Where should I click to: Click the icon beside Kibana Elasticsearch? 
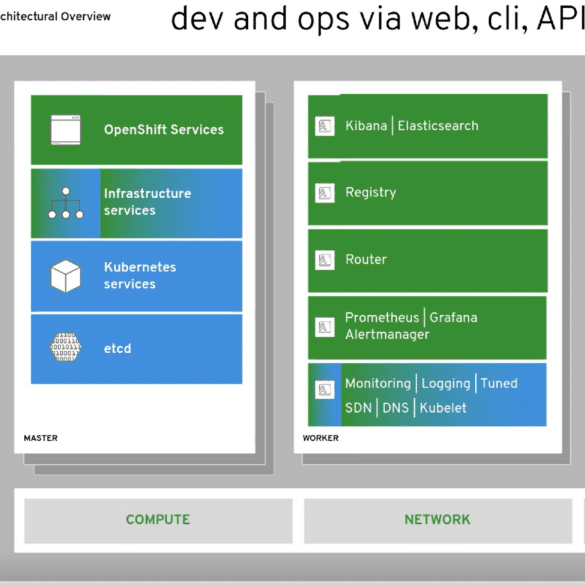(x=325, y=126)
